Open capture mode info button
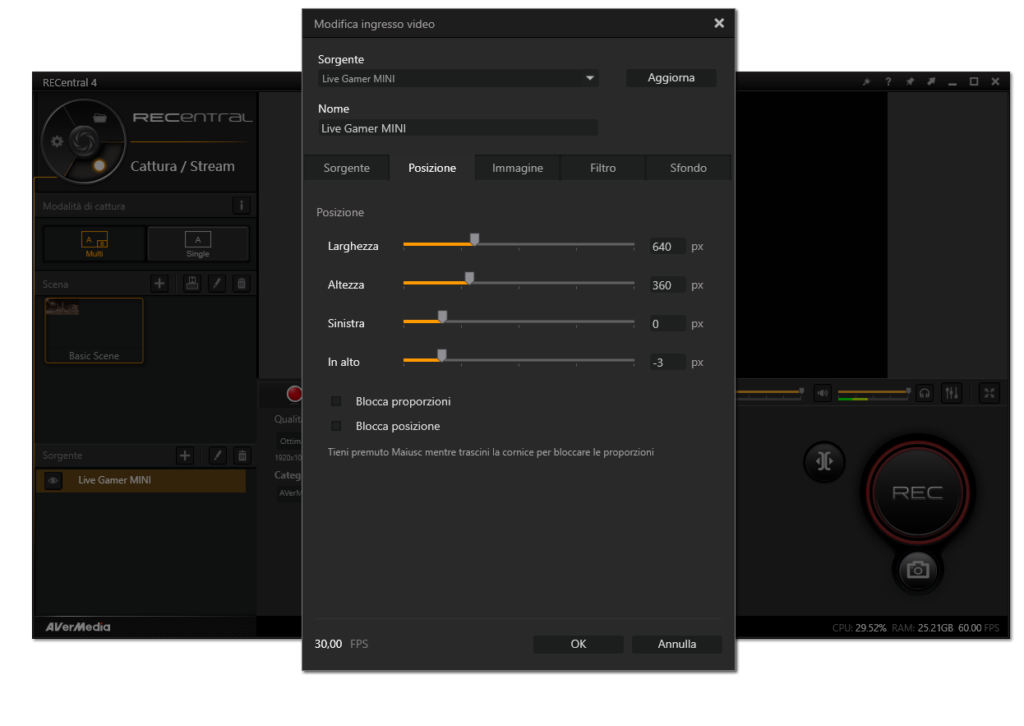The image size is (1024, 726). (x=241, y=206)
